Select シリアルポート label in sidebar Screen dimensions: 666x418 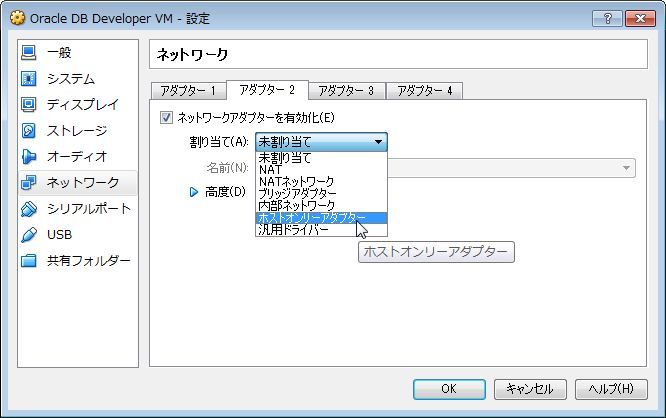89,209
